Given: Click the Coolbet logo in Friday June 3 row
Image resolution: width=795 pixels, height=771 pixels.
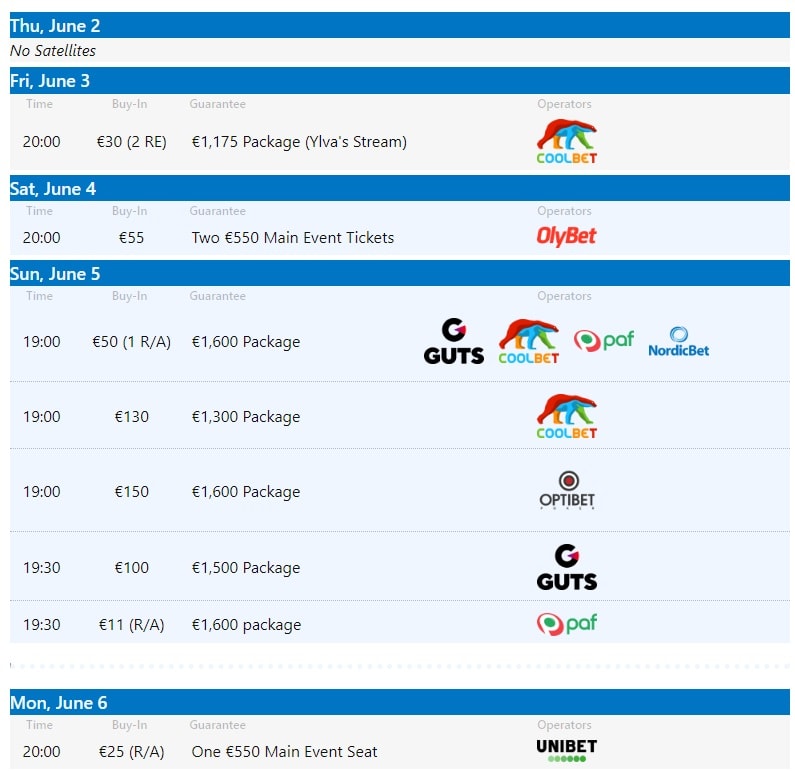Looking at the screenshot, I should [566, 141].
